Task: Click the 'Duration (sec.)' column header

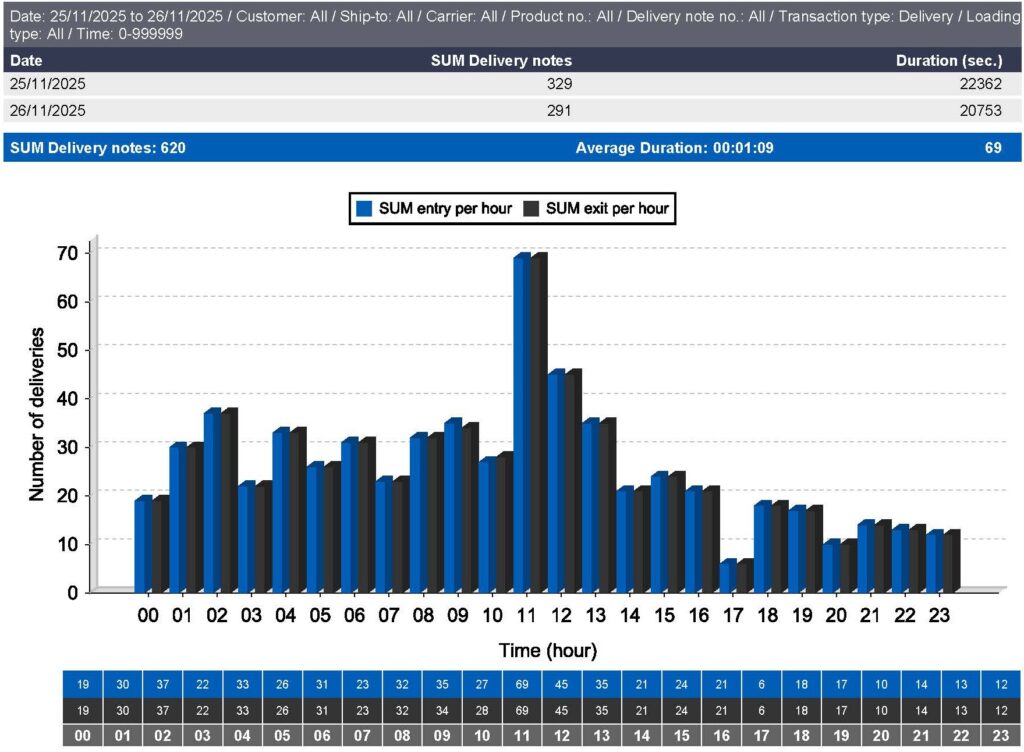Action: [x=949, y=61]
